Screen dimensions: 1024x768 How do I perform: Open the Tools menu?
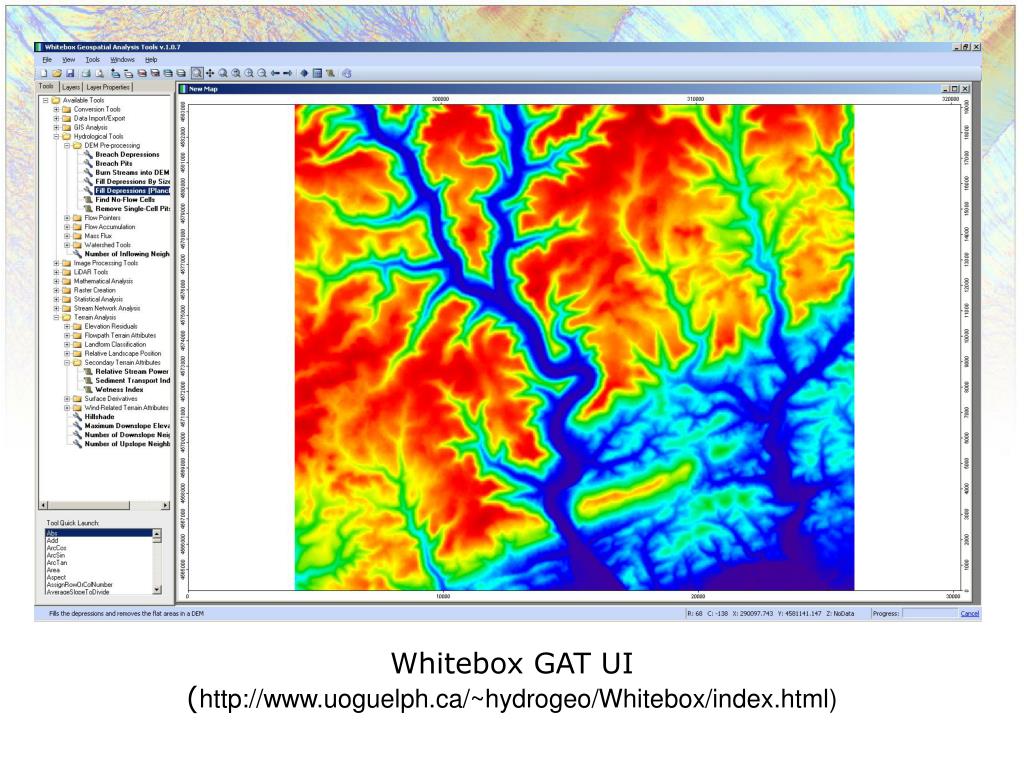[x=93, y=59]
